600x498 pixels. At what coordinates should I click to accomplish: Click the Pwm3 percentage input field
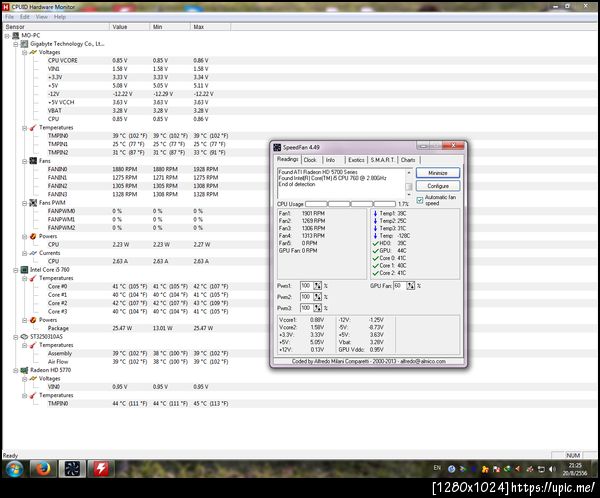[307, 308]
